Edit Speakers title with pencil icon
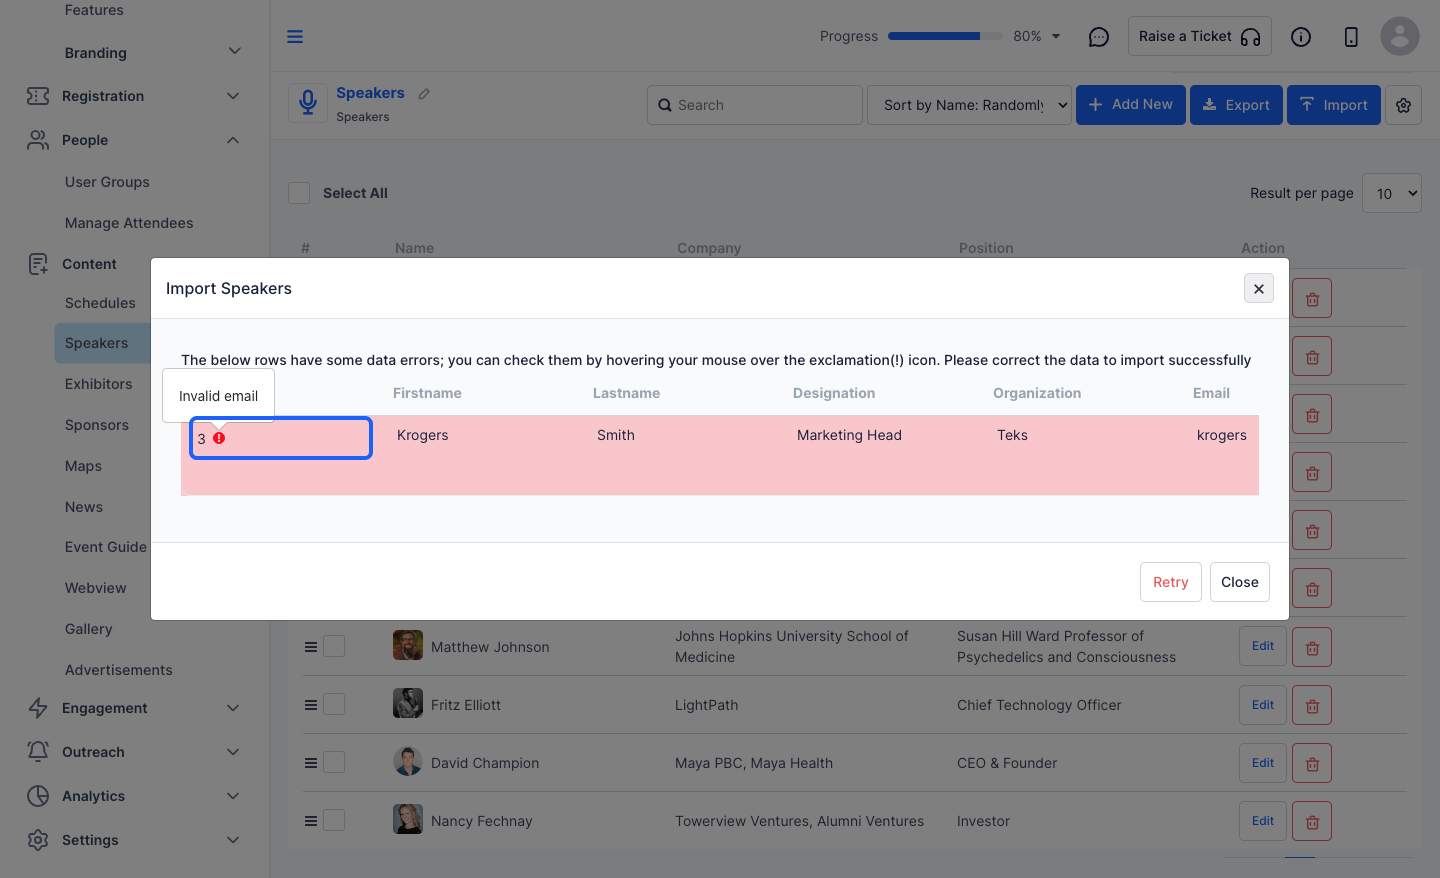The image size is (1440, 878). tap(424, 94)
